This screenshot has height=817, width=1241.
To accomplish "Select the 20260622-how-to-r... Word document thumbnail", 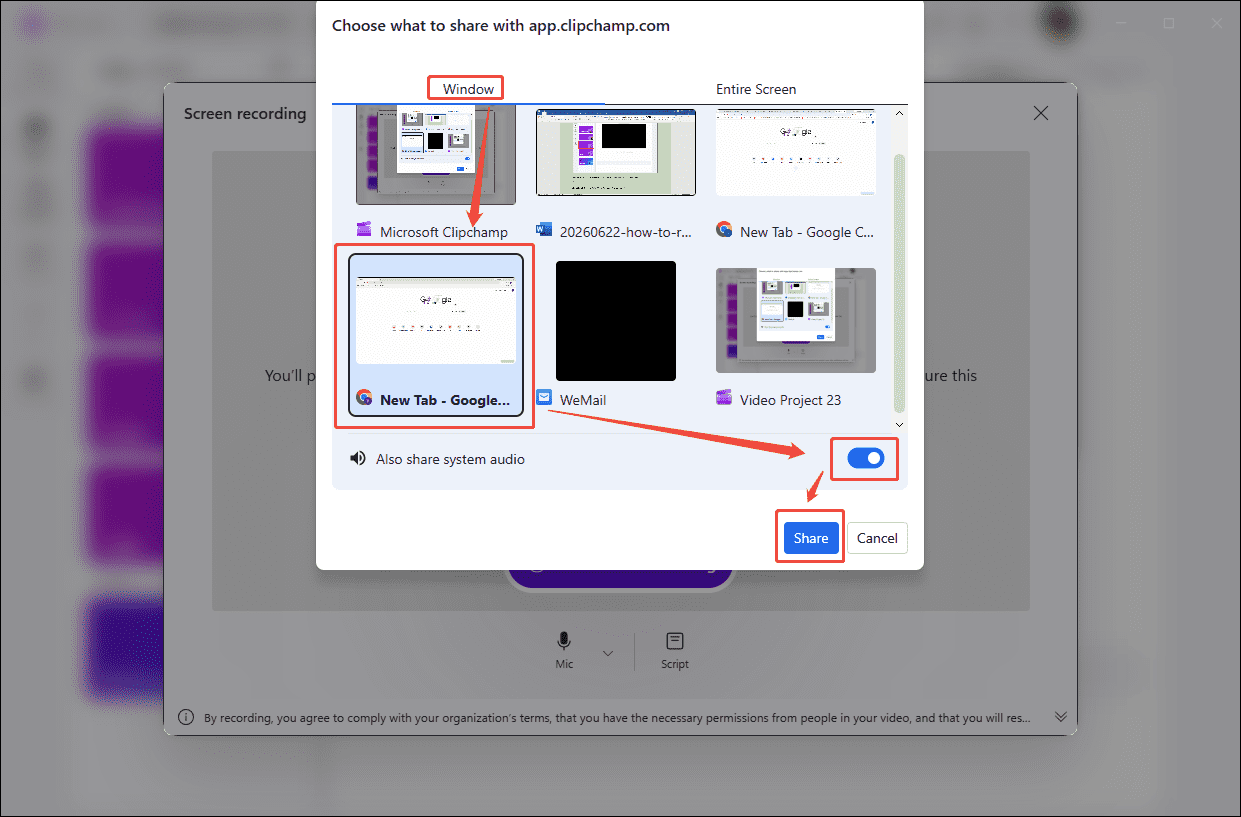I will pos(616,152).
